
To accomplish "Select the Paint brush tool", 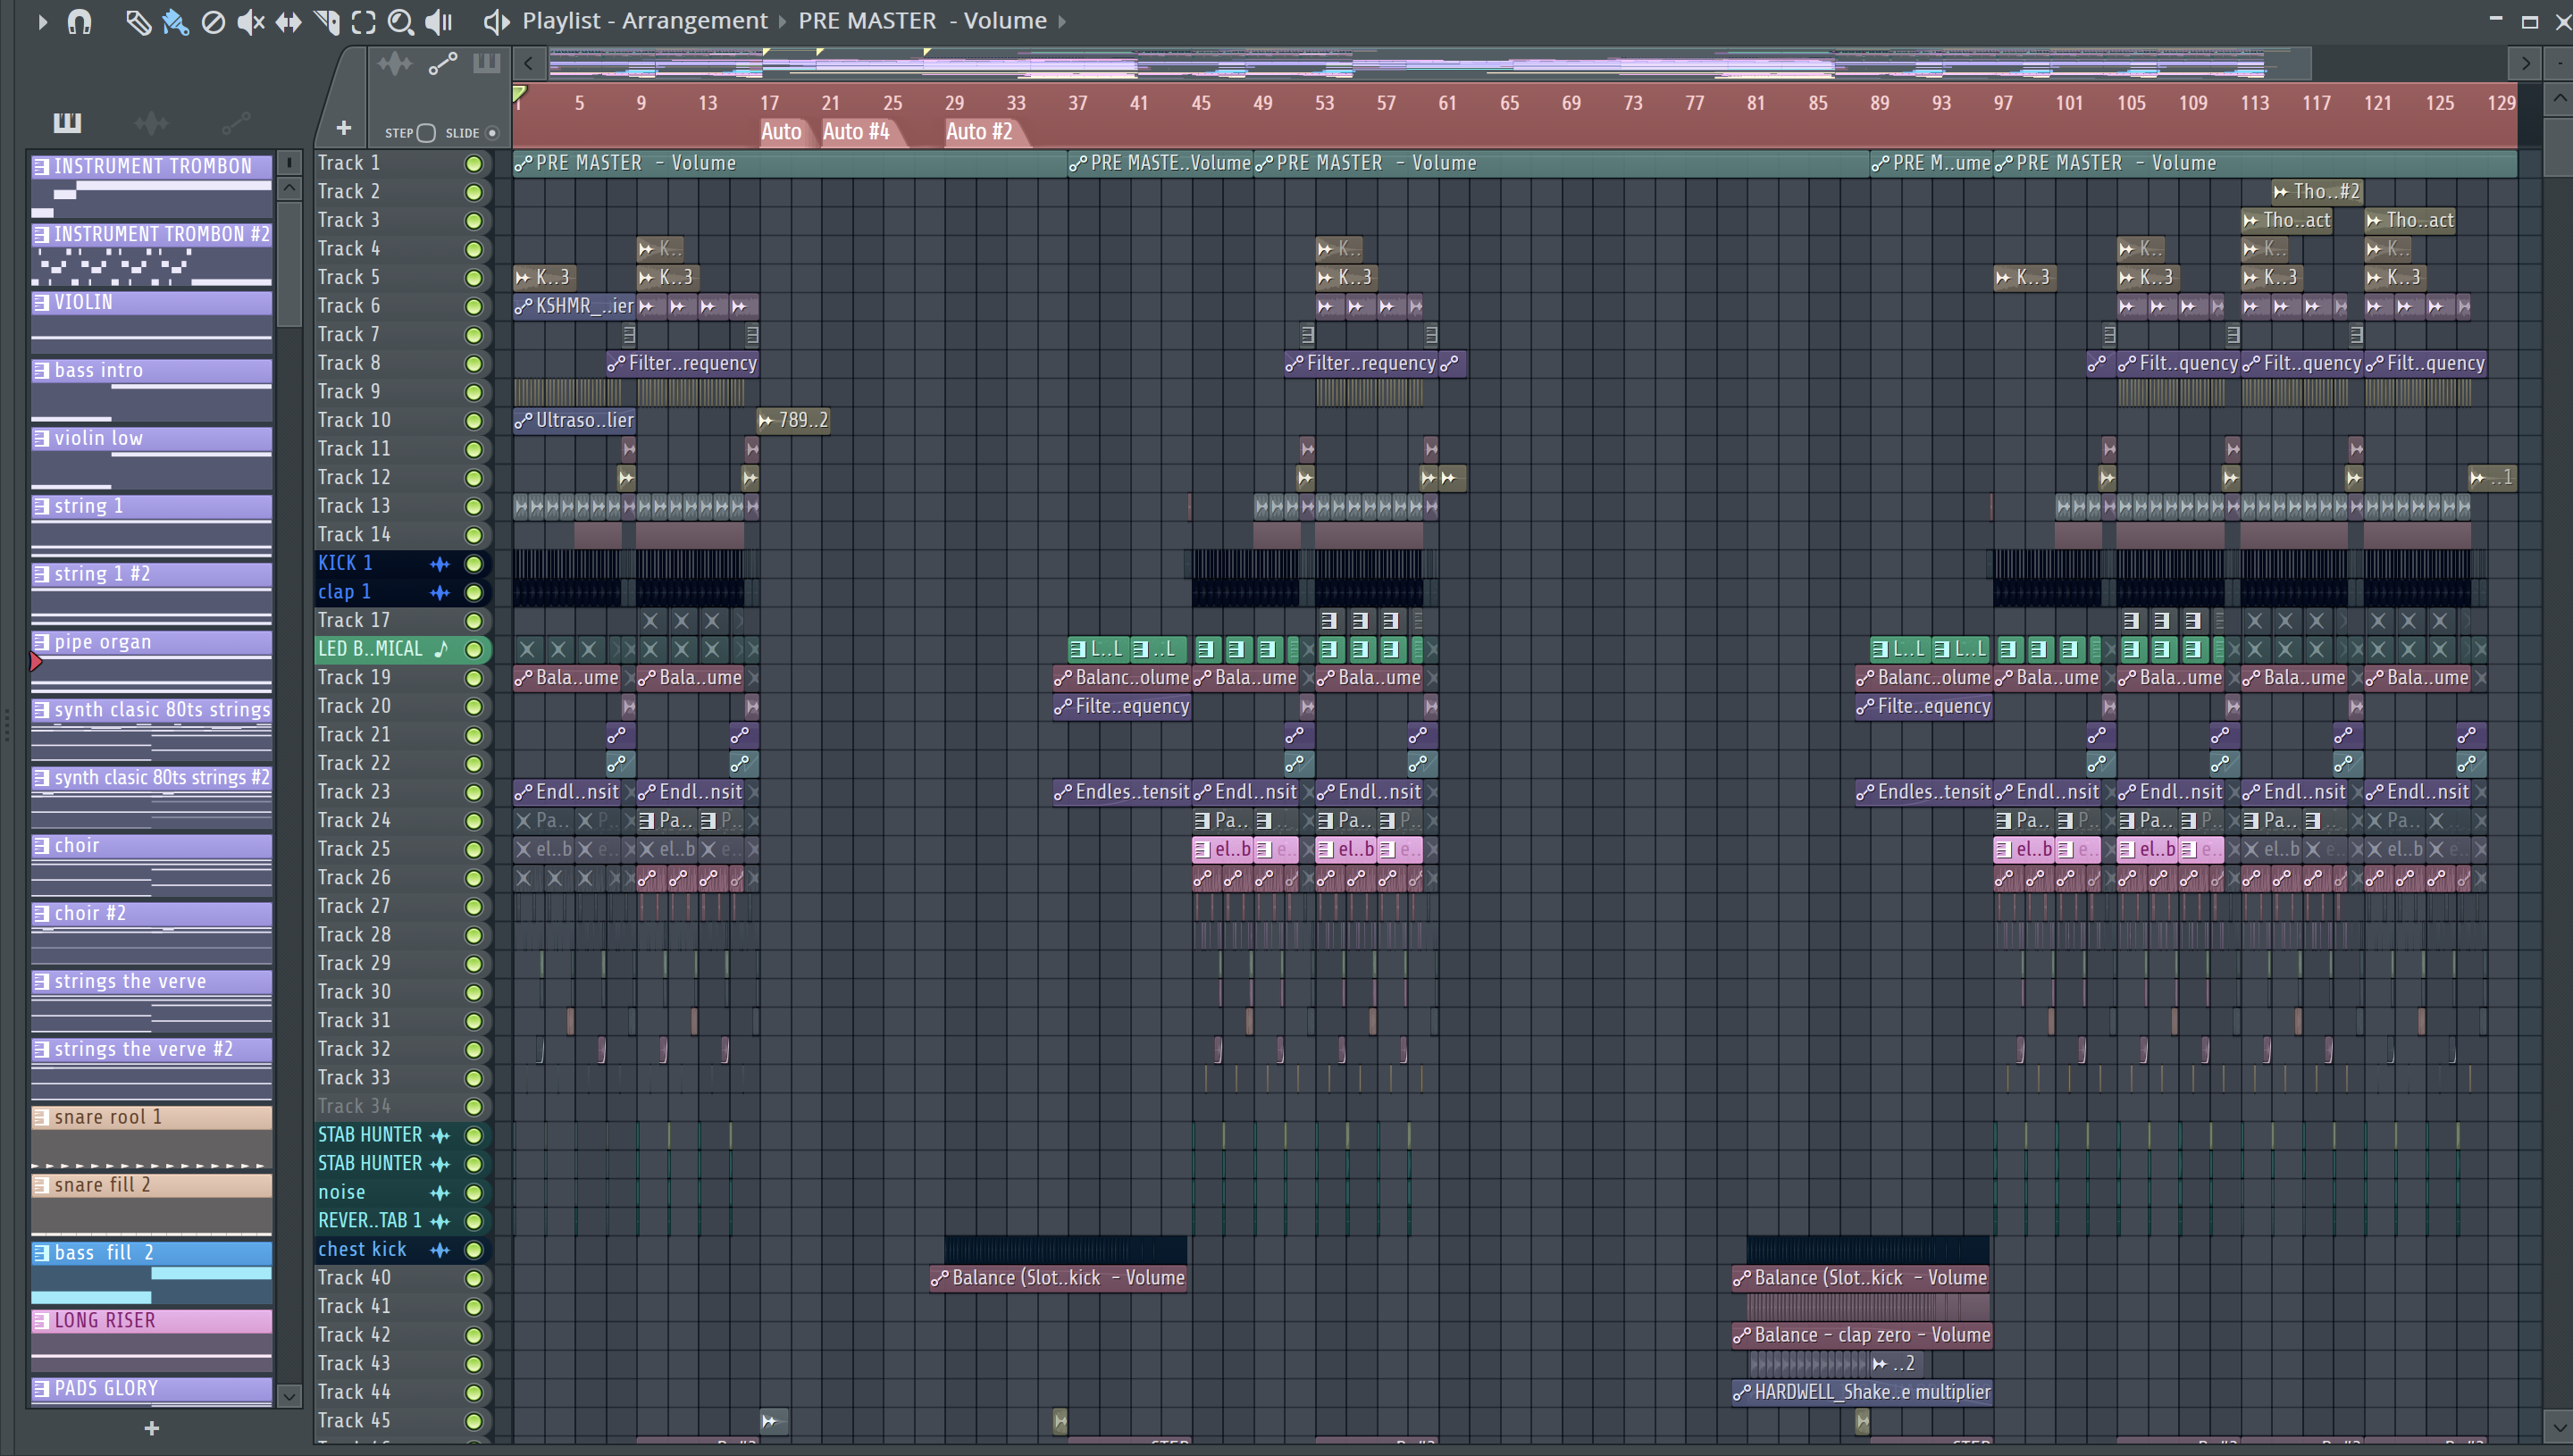I will tap(176, 21).
